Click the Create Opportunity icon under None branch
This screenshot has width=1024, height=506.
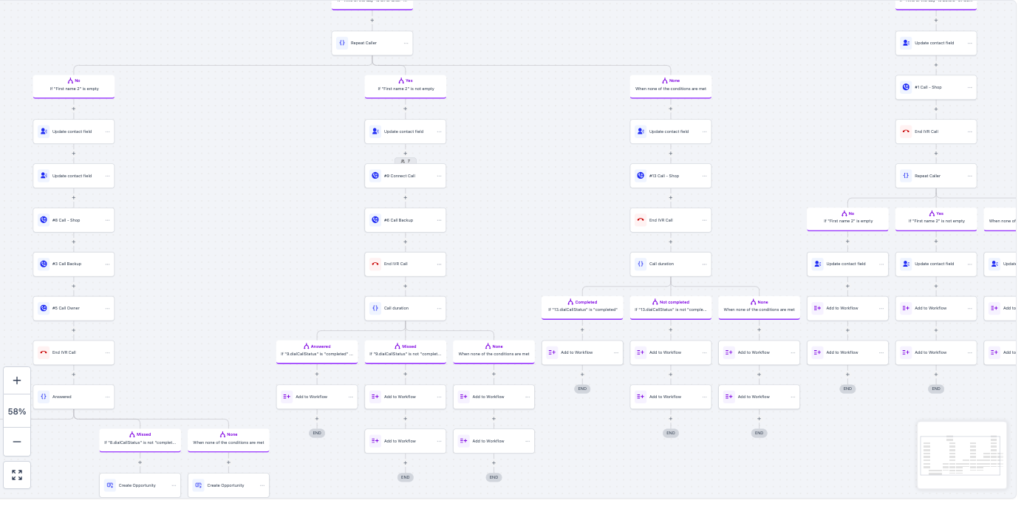198,485
